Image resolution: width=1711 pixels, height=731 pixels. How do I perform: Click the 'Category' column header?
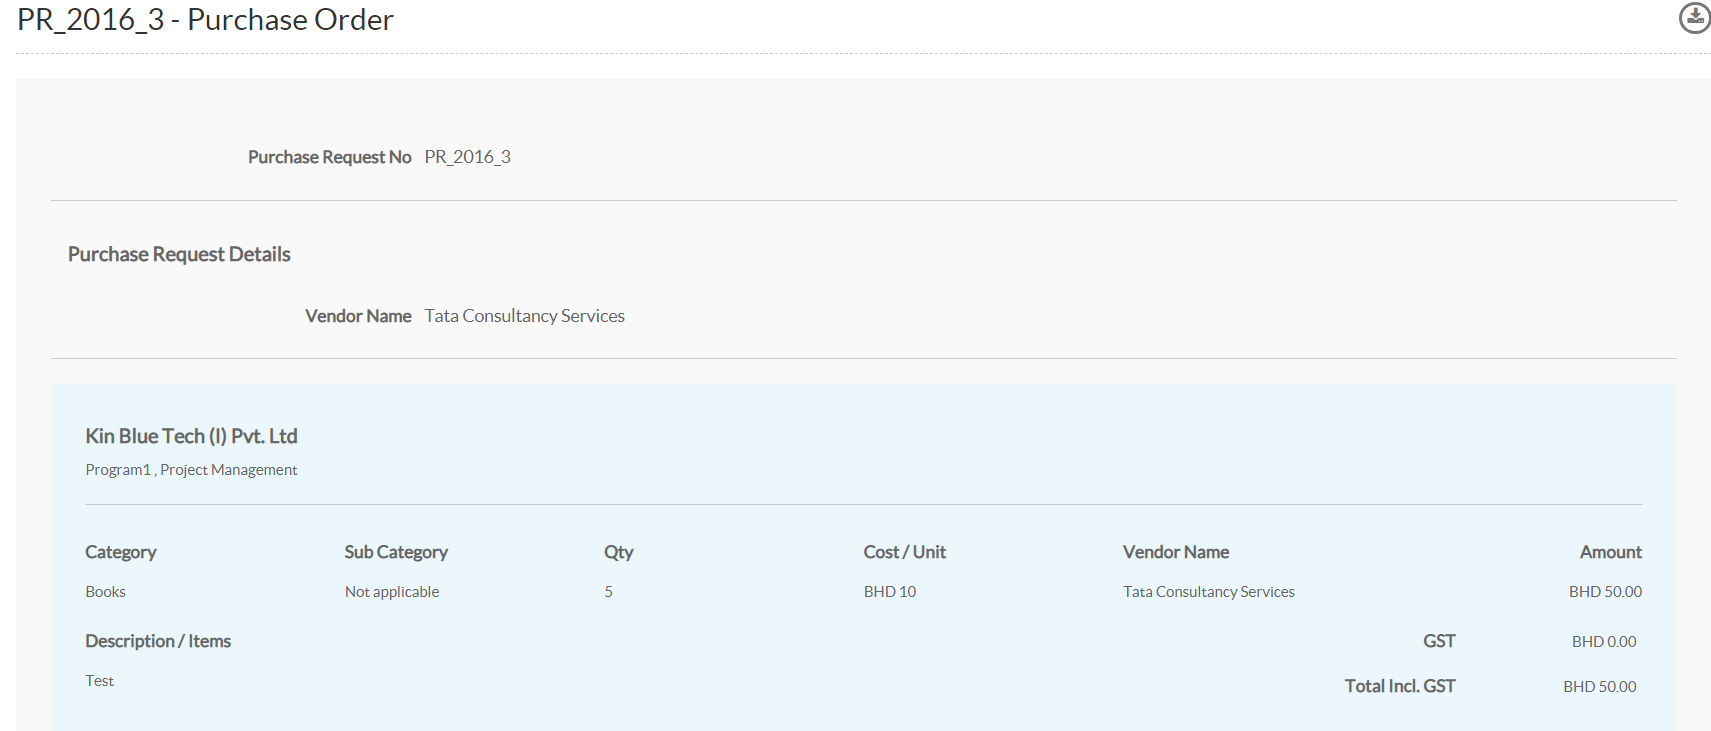point(121,552)
